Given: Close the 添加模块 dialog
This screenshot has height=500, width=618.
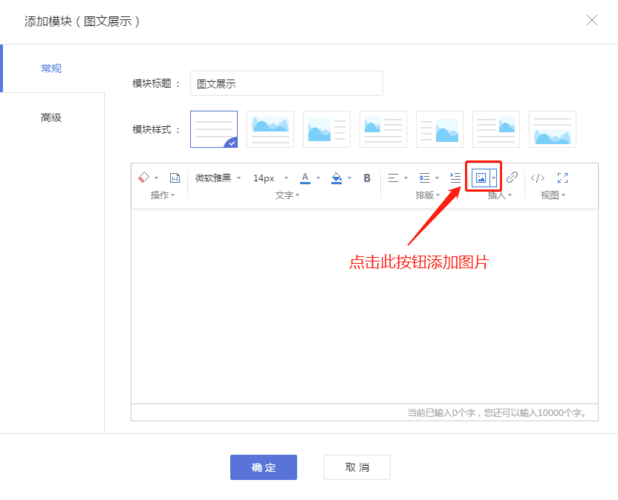Looking at the screenshot, I should point(592,20).
